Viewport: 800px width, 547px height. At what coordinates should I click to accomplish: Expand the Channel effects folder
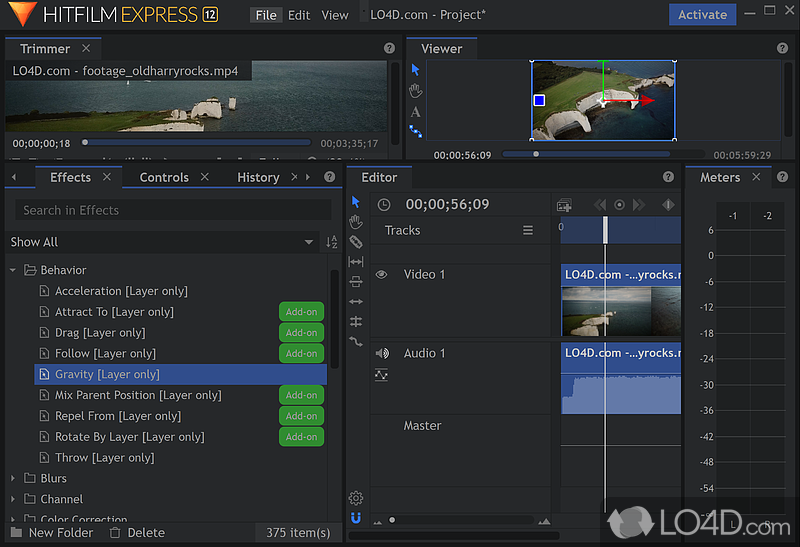[13, 499]
